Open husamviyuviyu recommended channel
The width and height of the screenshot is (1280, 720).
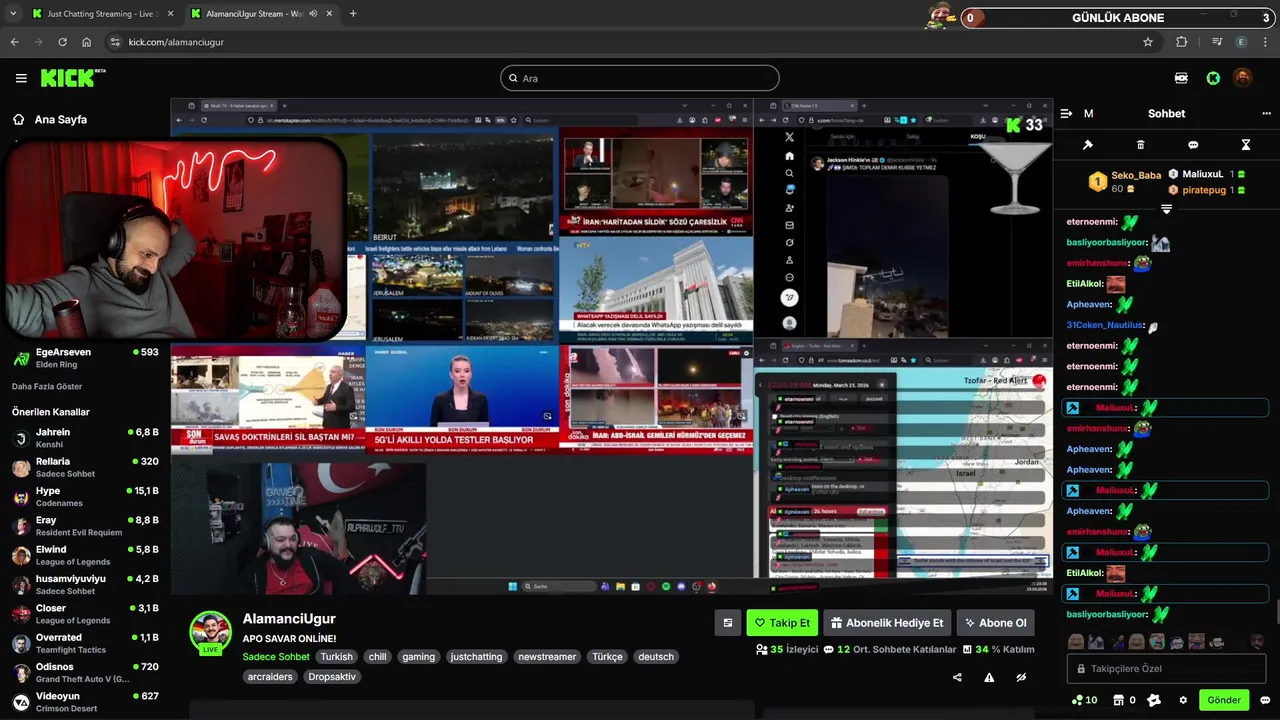pos(85,585)
